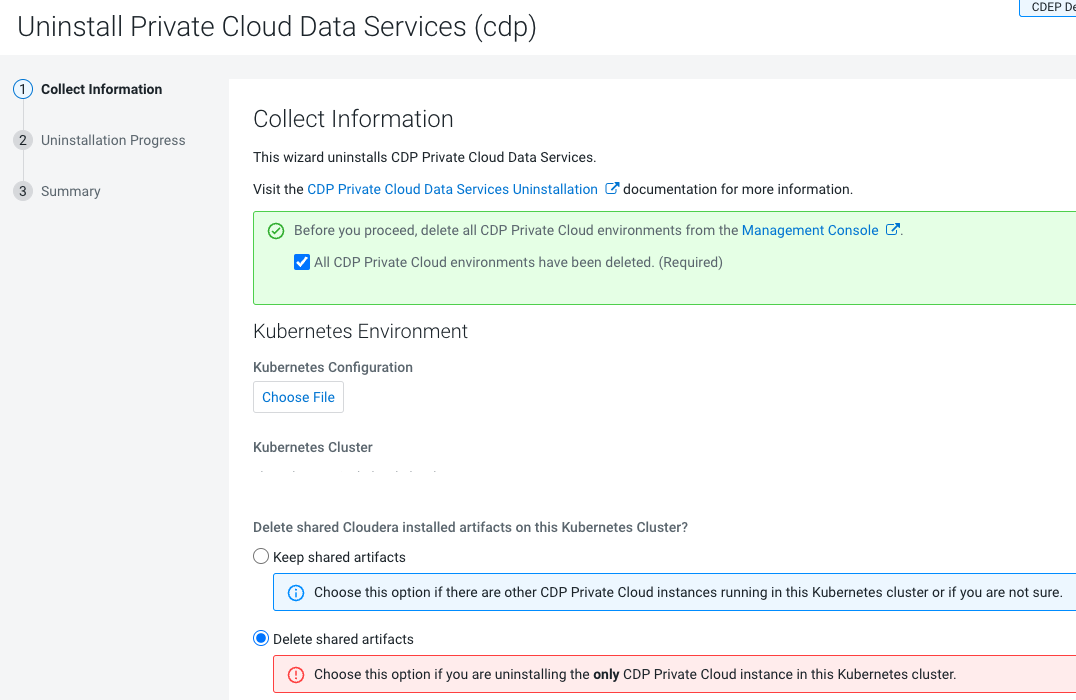Viewport: 1076px width, 700px height.
Task: Open the Management Console link
Action: (x=810, y=230)
